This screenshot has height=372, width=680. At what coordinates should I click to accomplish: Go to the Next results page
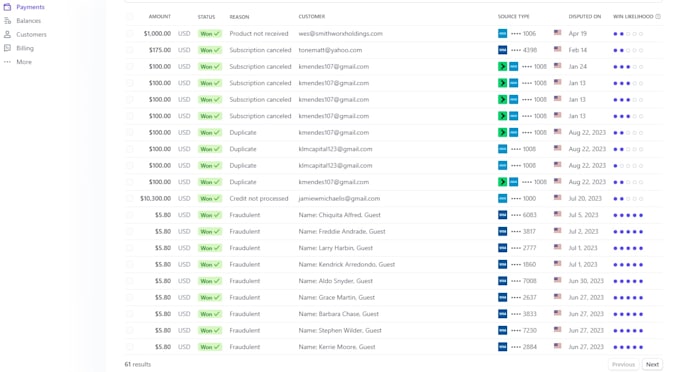(652, 364)
